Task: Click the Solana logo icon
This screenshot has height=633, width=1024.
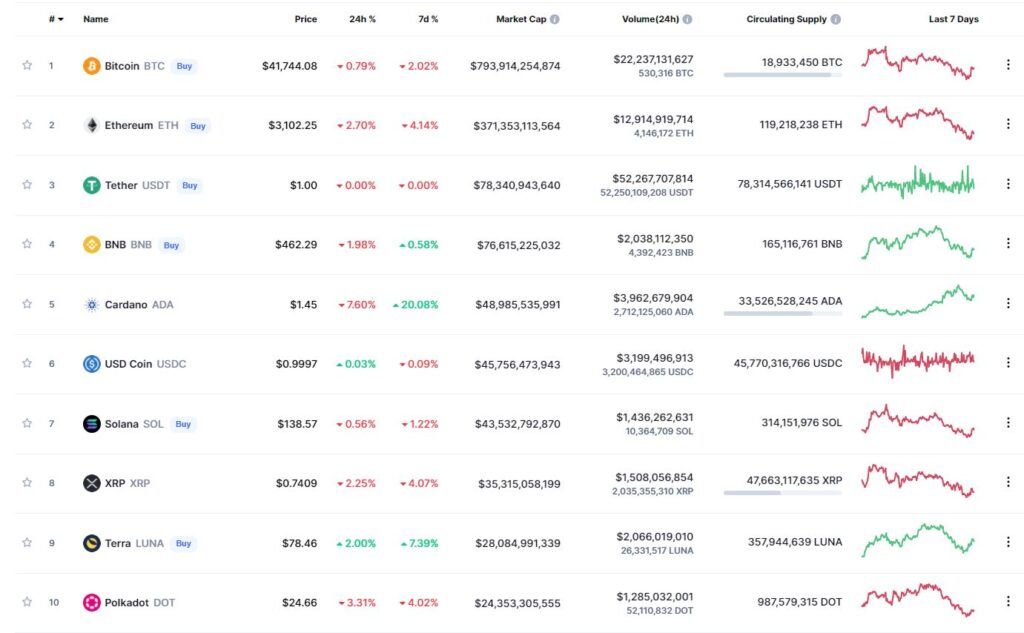Action: (x=91, y=424)
